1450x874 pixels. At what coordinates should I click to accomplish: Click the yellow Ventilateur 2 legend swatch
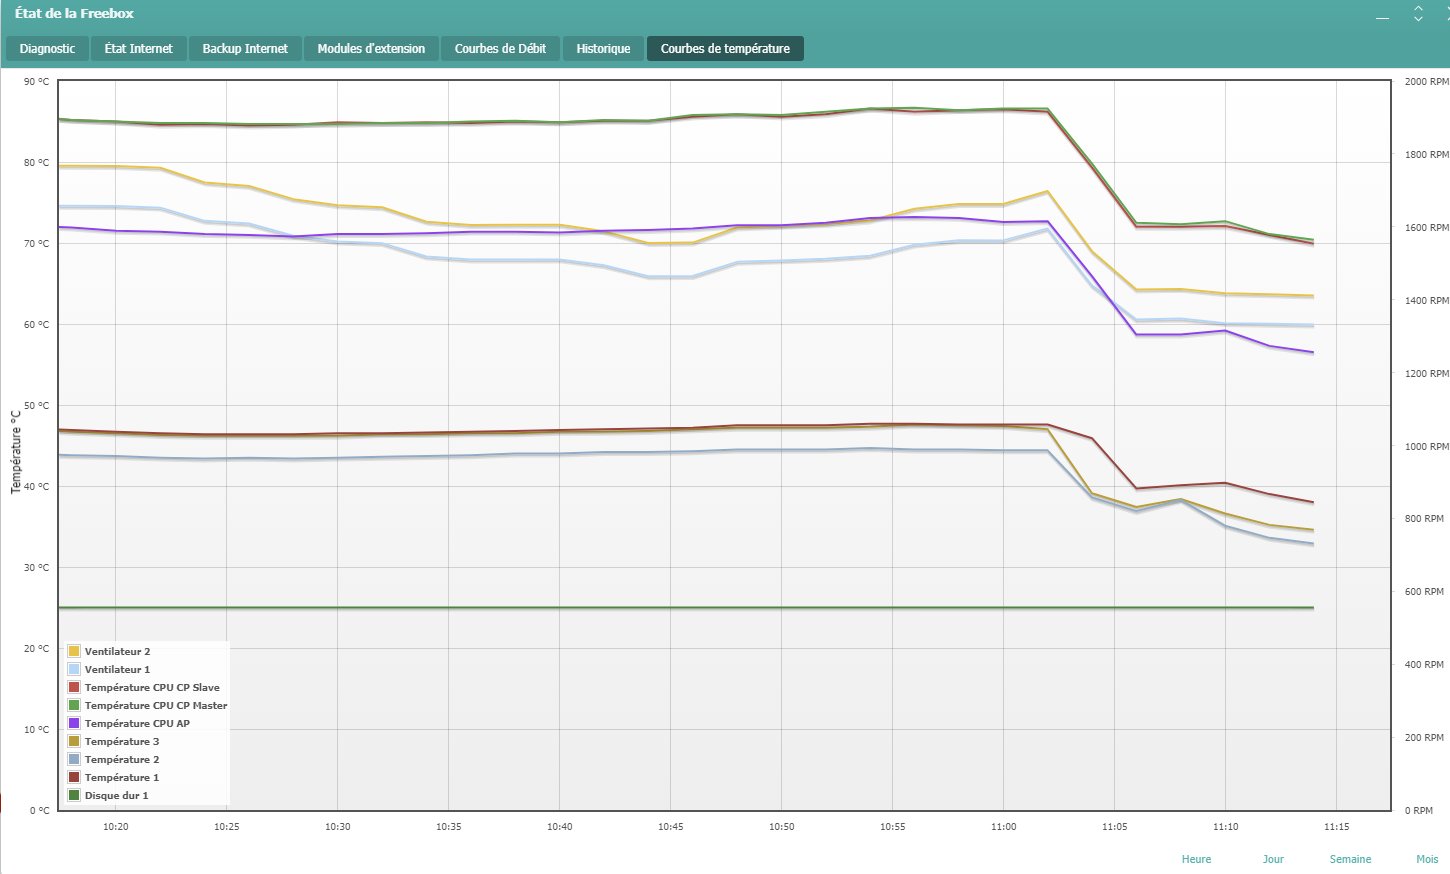pos(74,652)
